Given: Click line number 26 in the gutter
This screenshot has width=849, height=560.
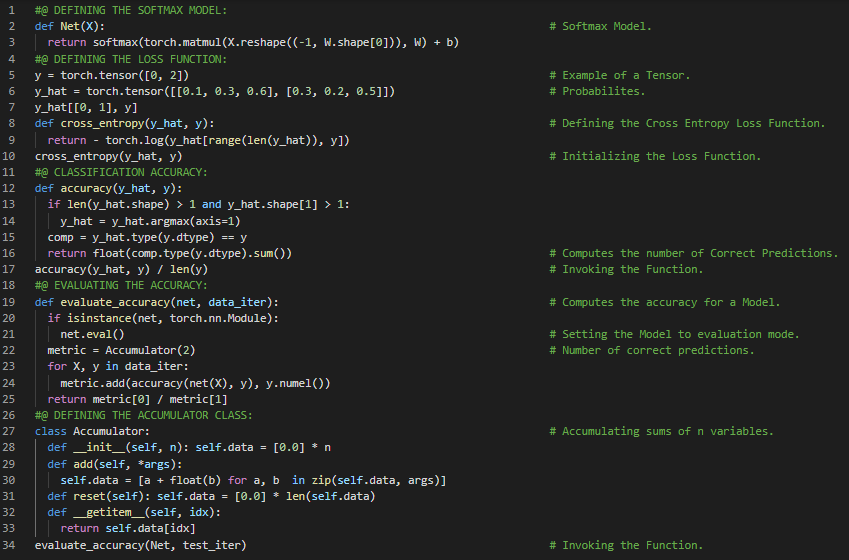Looking at the screenshot, I should (11, 415).
